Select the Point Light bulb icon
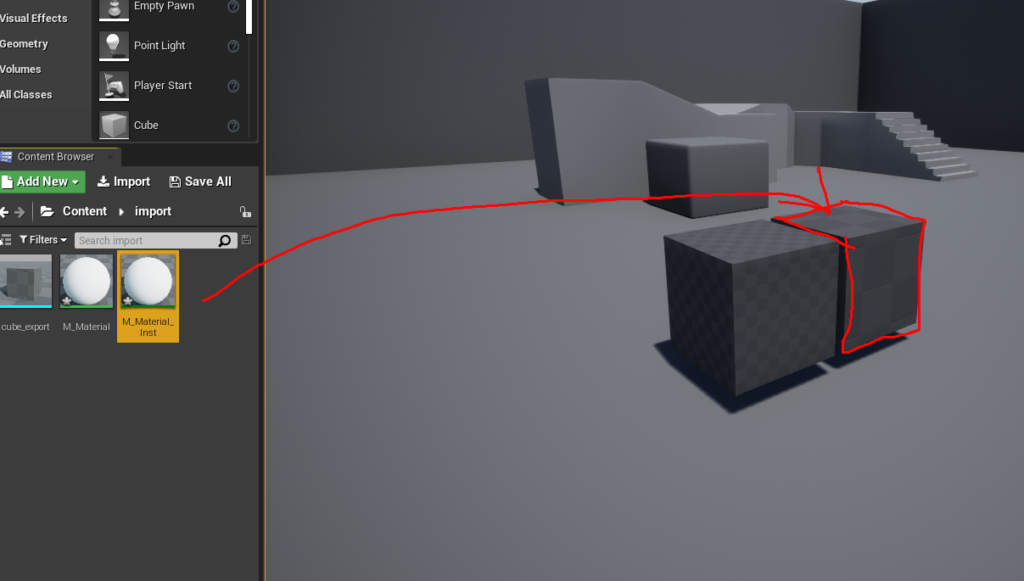 coord(114,46)
